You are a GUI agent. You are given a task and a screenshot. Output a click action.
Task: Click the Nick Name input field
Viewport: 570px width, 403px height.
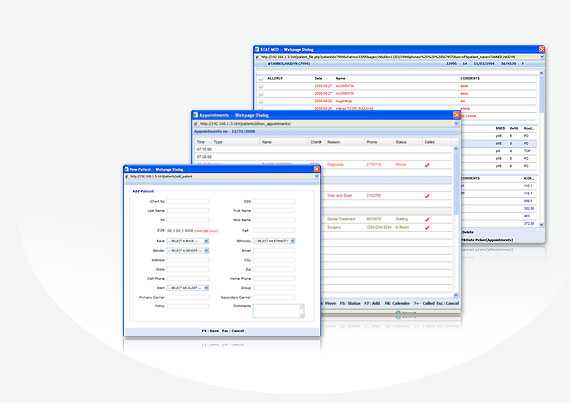click(x=274, y=220)
